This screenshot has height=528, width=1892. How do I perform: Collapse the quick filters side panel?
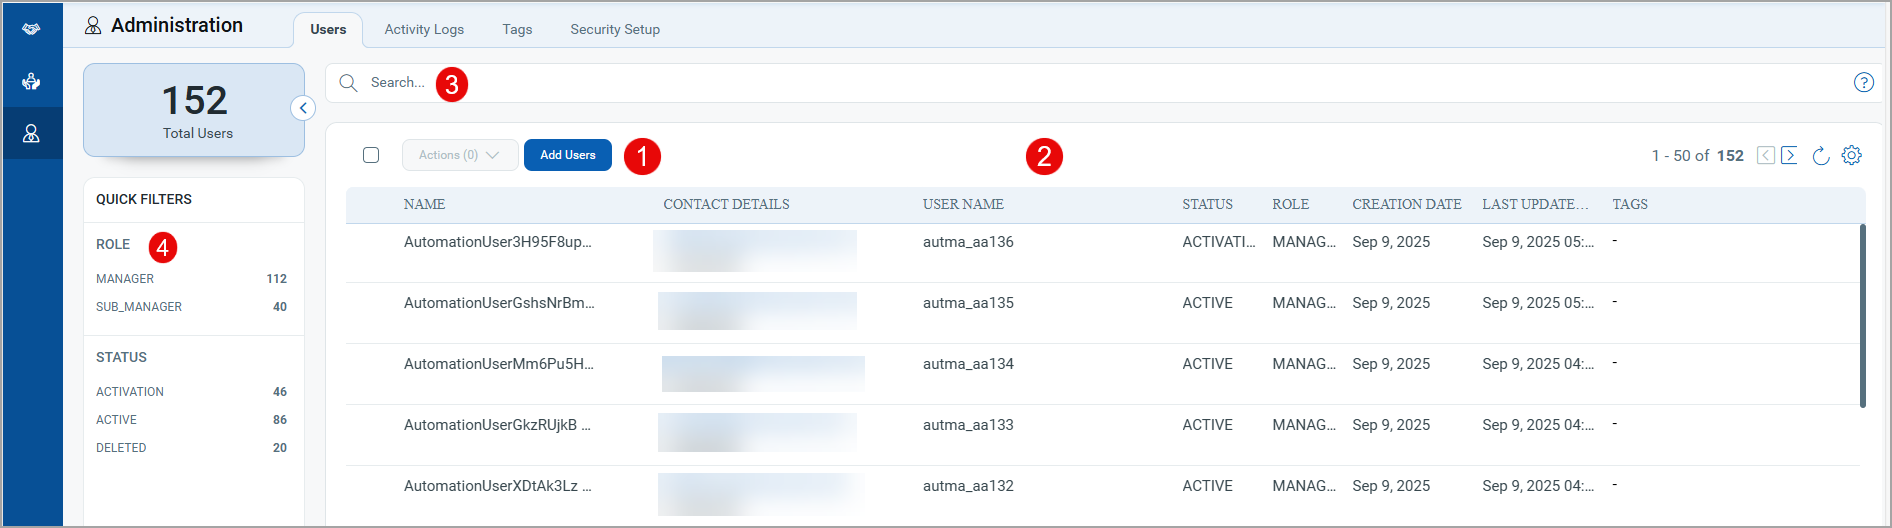[303, 108]
